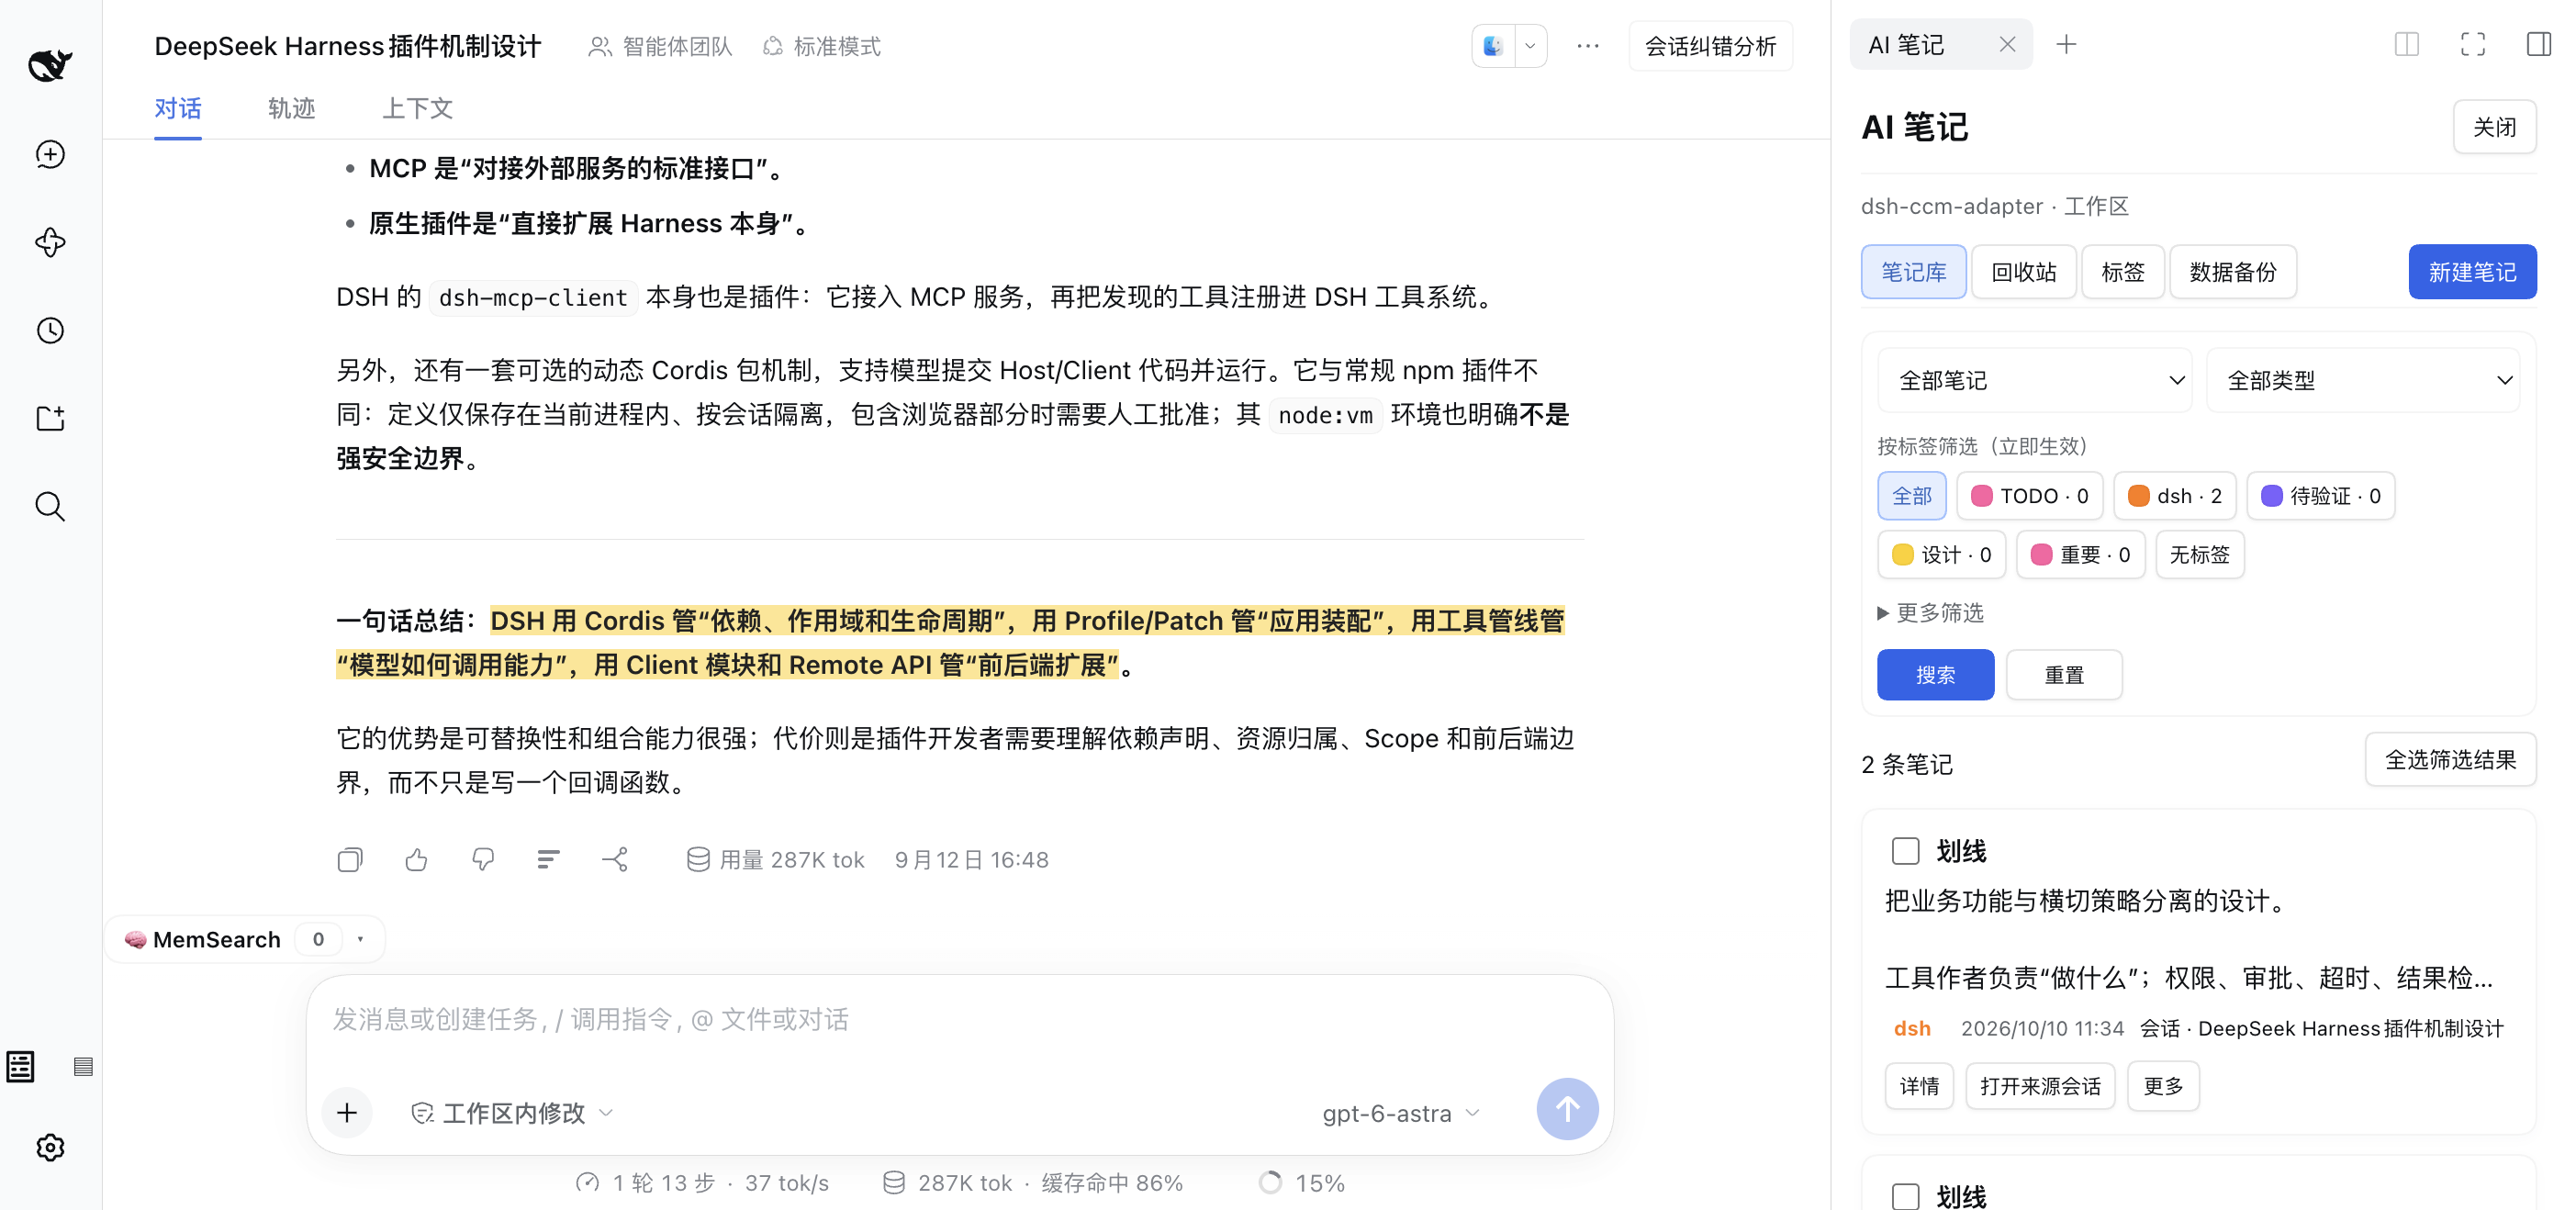Screen dimensions: 2576x1210
Task: Open 详情 on first note card
Action: point(1919,1086)
